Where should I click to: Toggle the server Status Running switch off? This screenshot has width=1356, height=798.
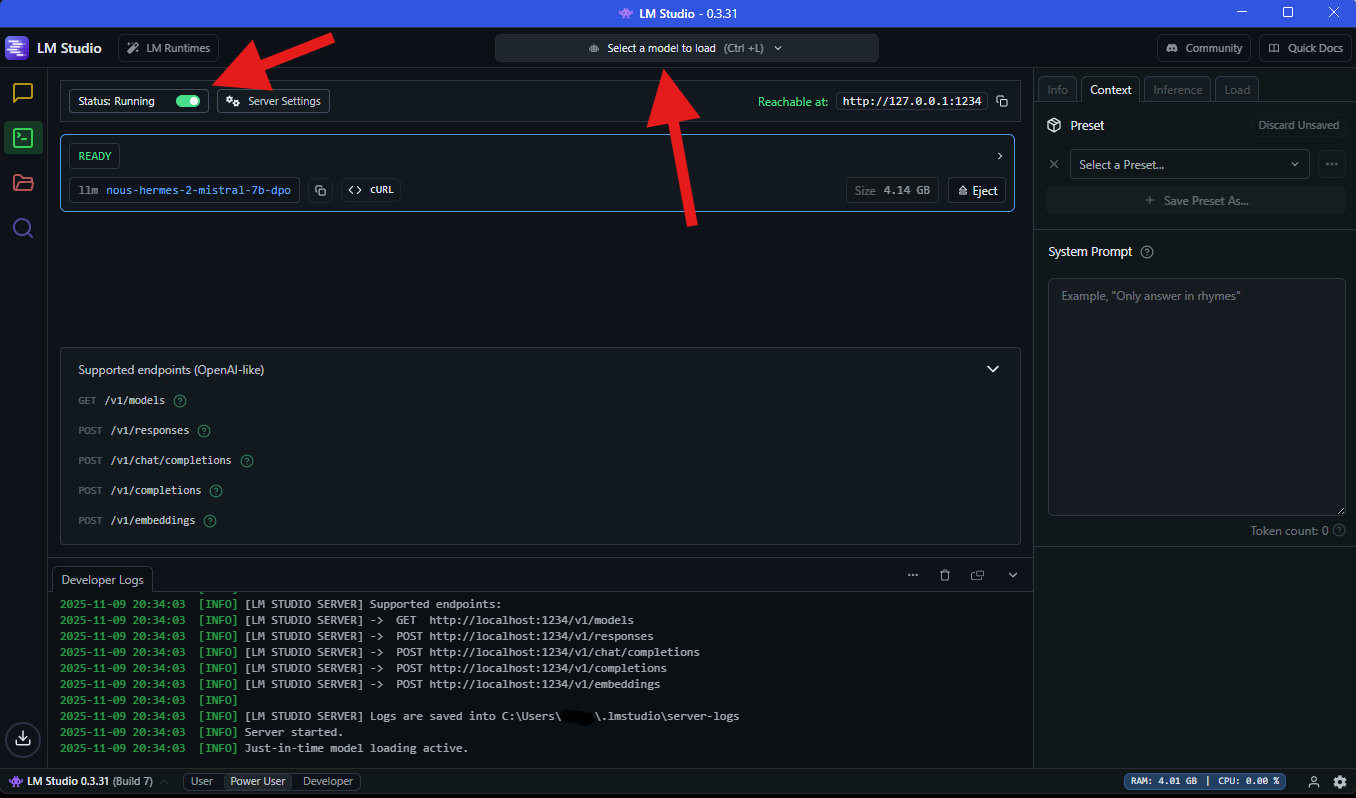pos(188,101)
